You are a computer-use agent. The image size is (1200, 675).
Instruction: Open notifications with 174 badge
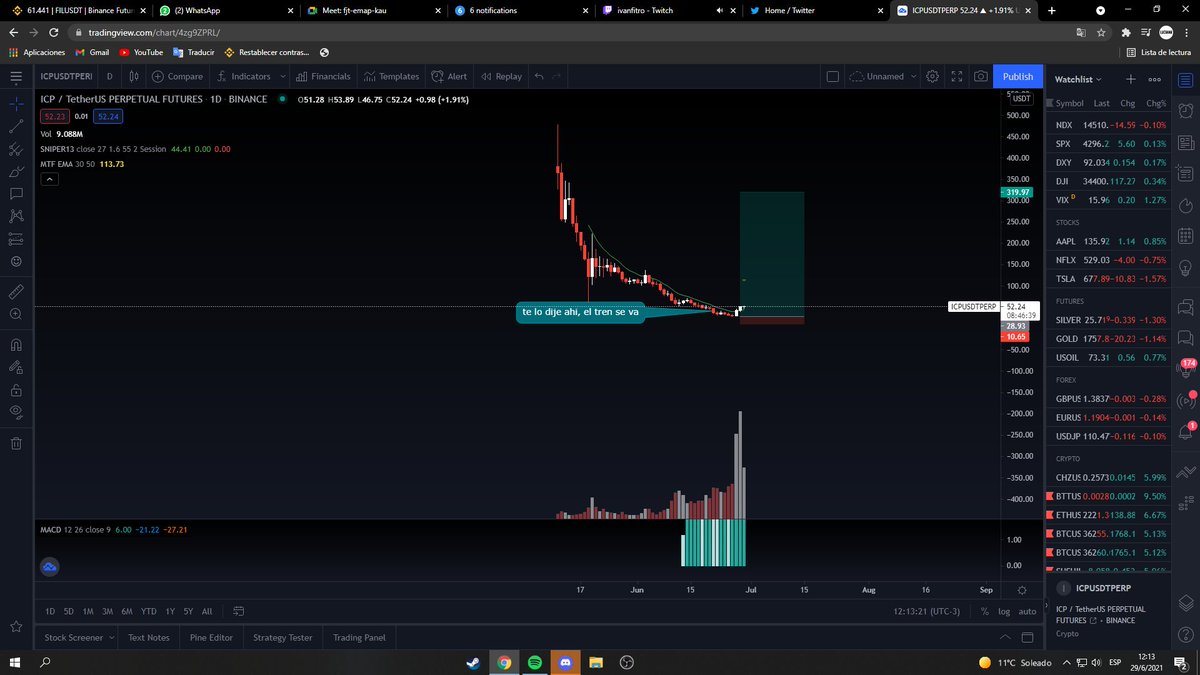click(1186, 368)
